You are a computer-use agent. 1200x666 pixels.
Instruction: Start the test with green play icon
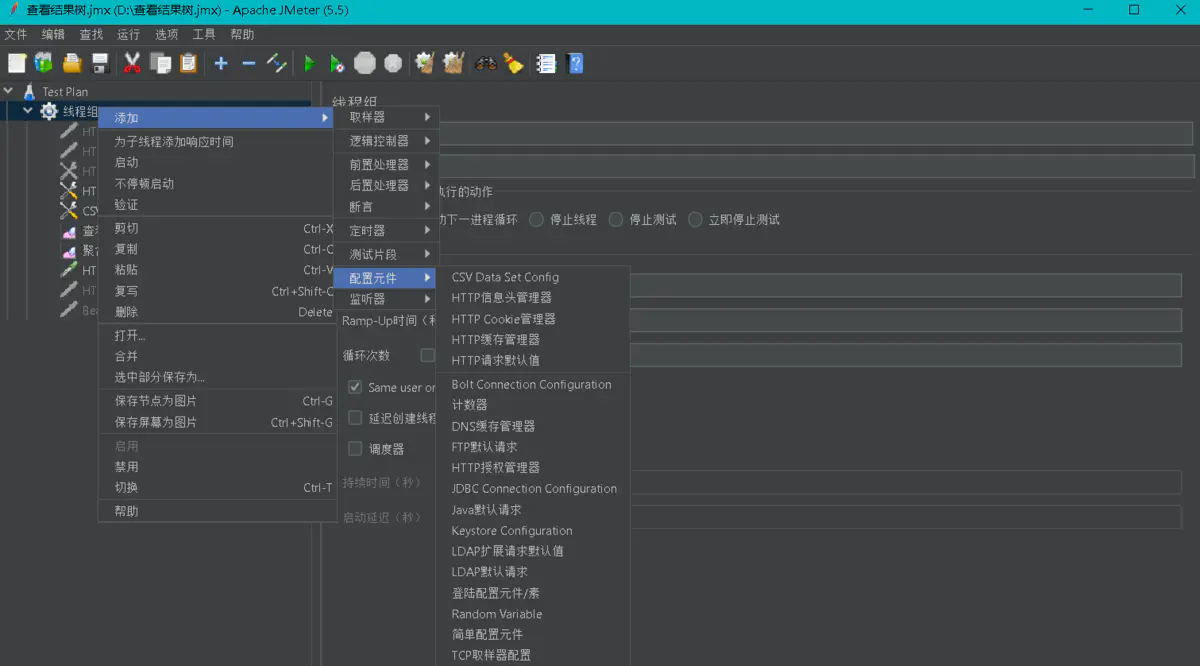[309, 63]
